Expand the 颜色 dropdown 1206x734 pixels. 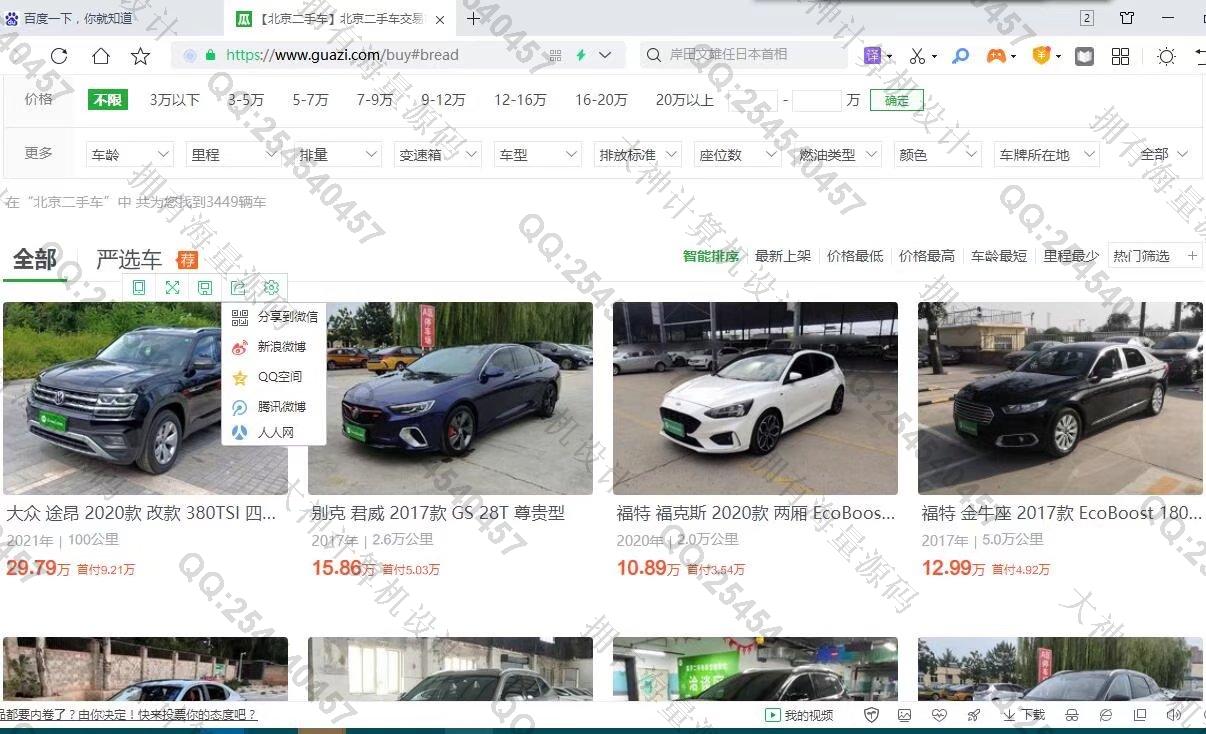pyautogui.click(x=938, y=155)
